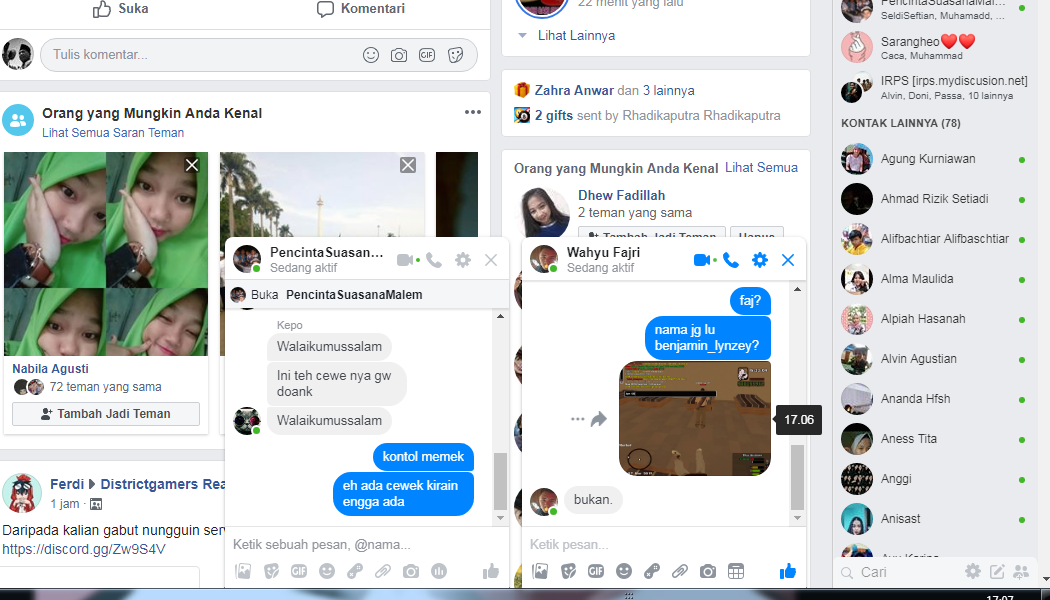Attach a photo in Wahyu Fajri chat
This screenshot has height=600, width=1050.
pyautogui.click(x=540, y=571)
